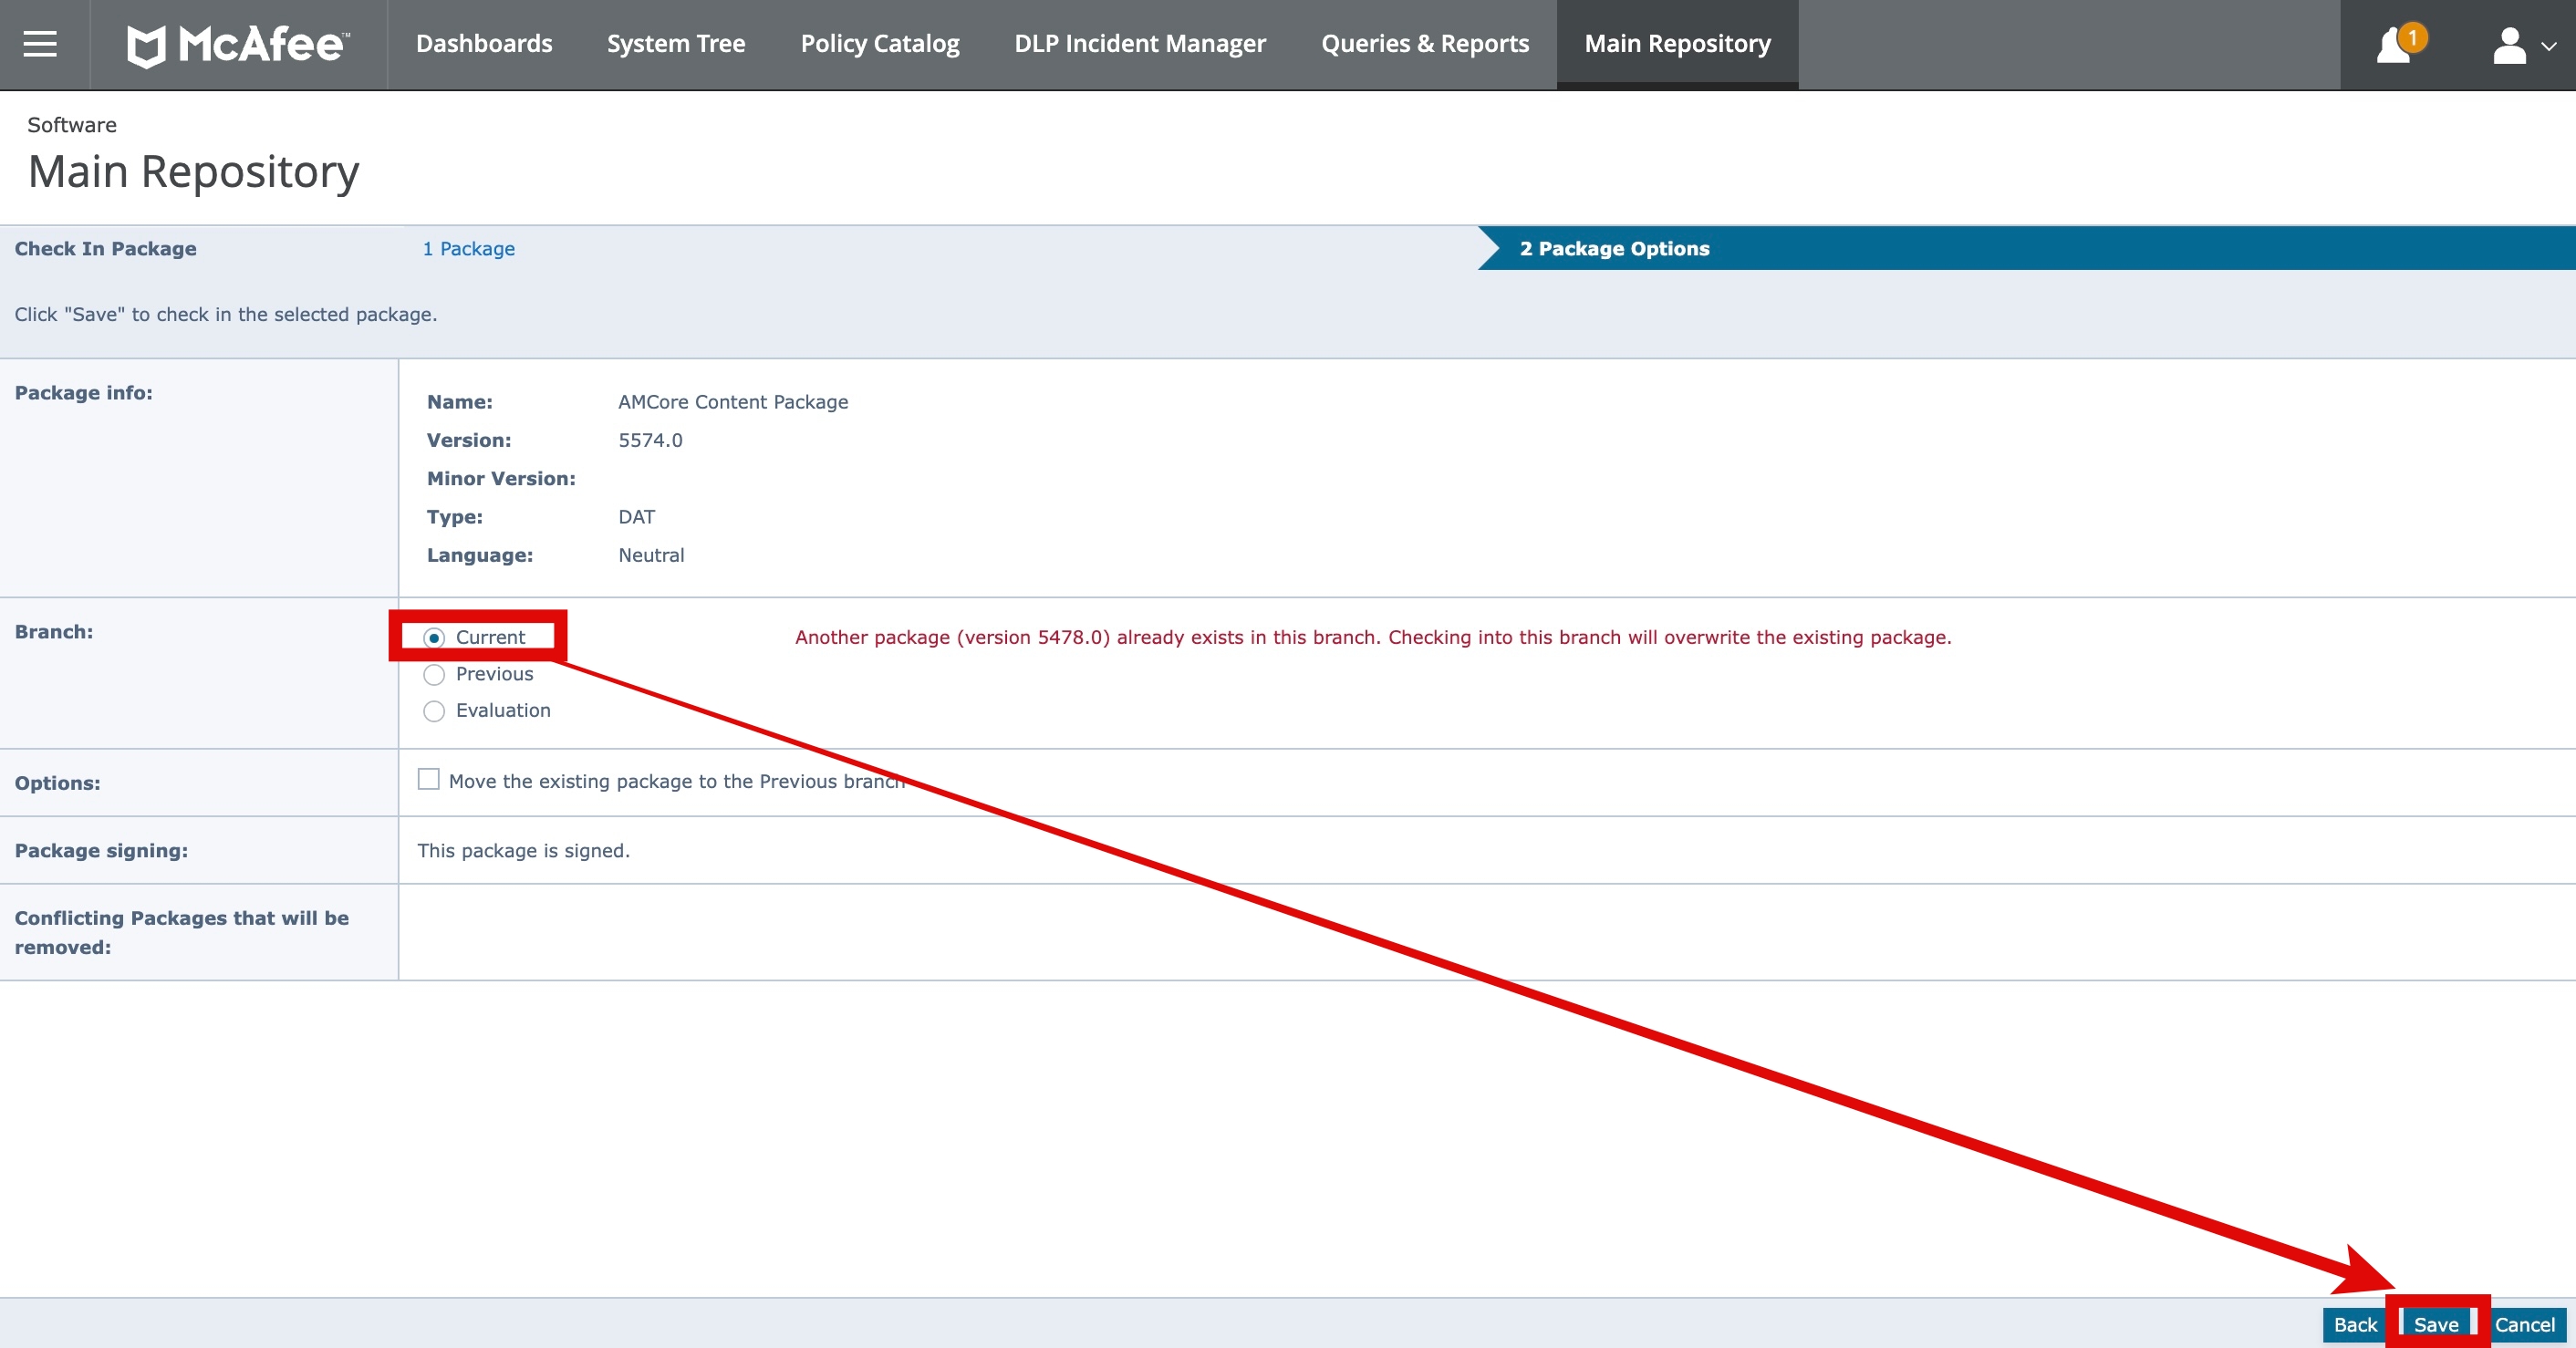
Task: Click the McAfee logo
Action: coord(237,44)
